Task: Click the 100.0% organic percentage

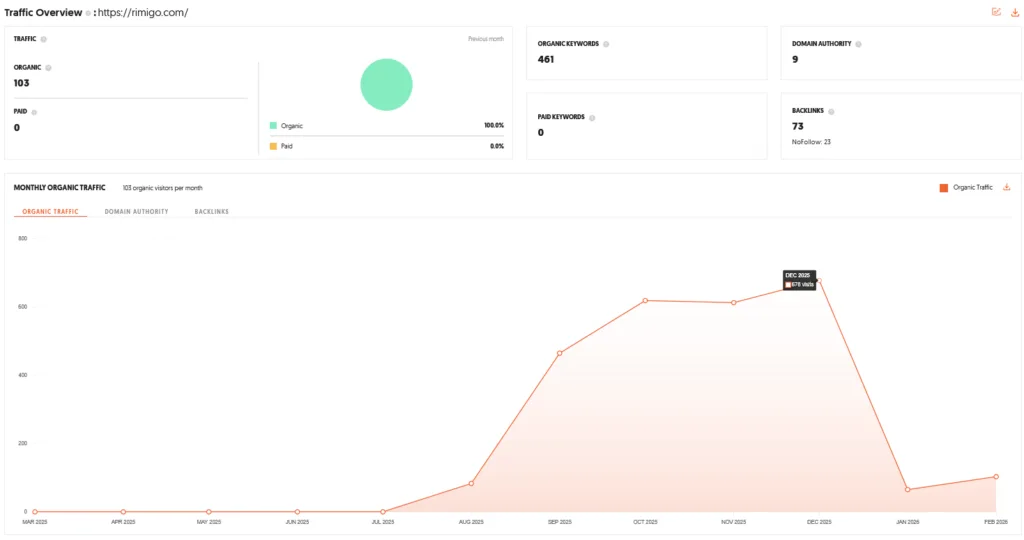Action: (494, 125)
